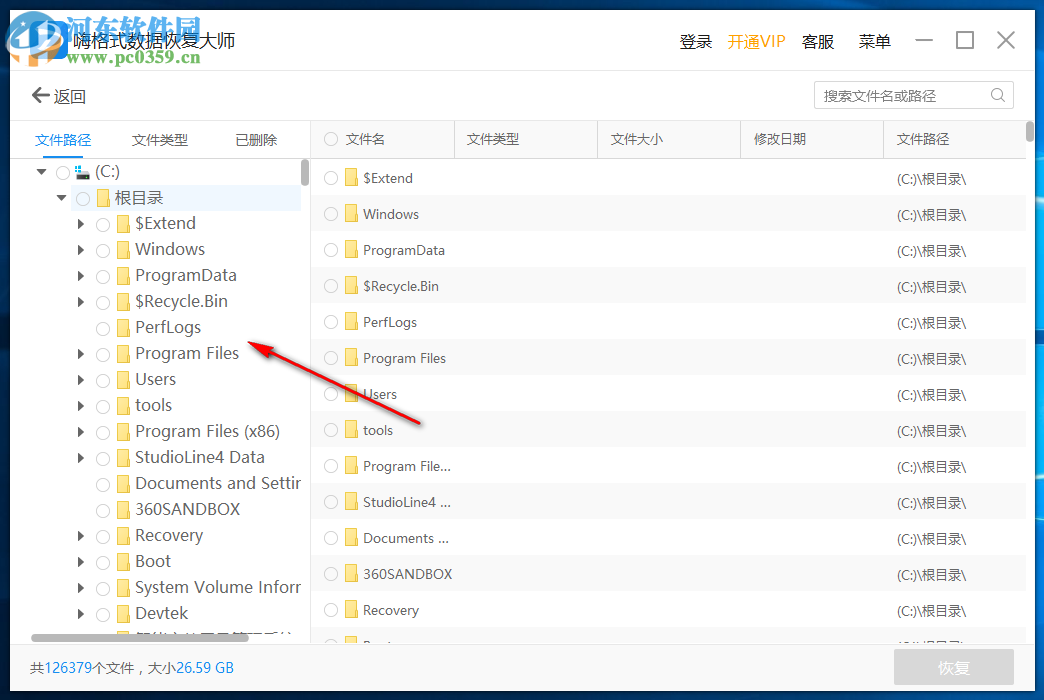Click the $Extend folder icon in file list
The width and height of the screenshot is (1044, 700).
pyautogui.click(x=352, y=178)
